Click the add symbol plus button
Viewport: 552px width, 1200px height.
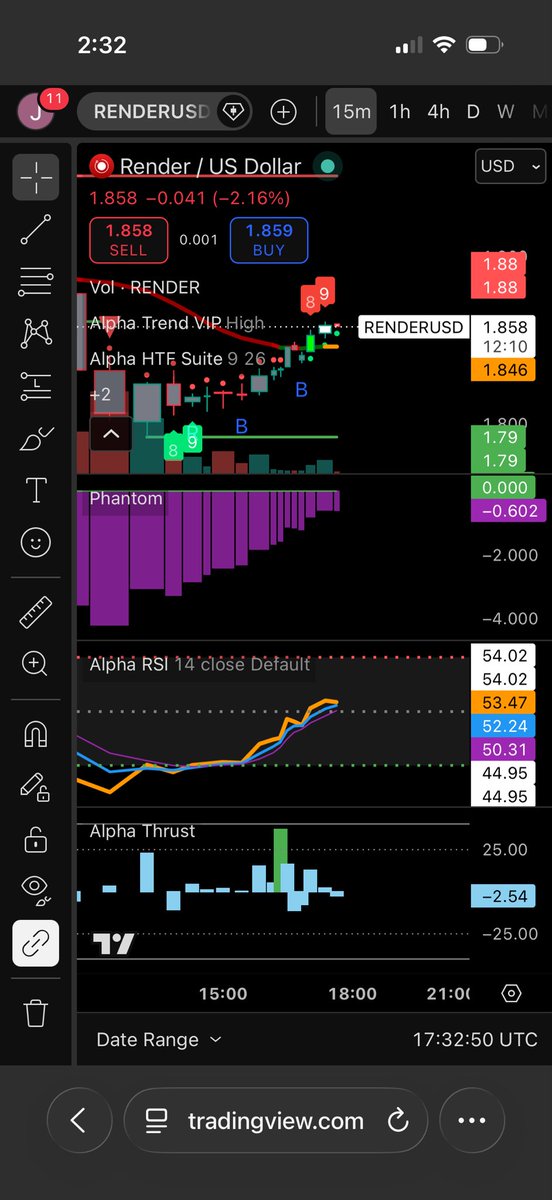coord(284,112)
